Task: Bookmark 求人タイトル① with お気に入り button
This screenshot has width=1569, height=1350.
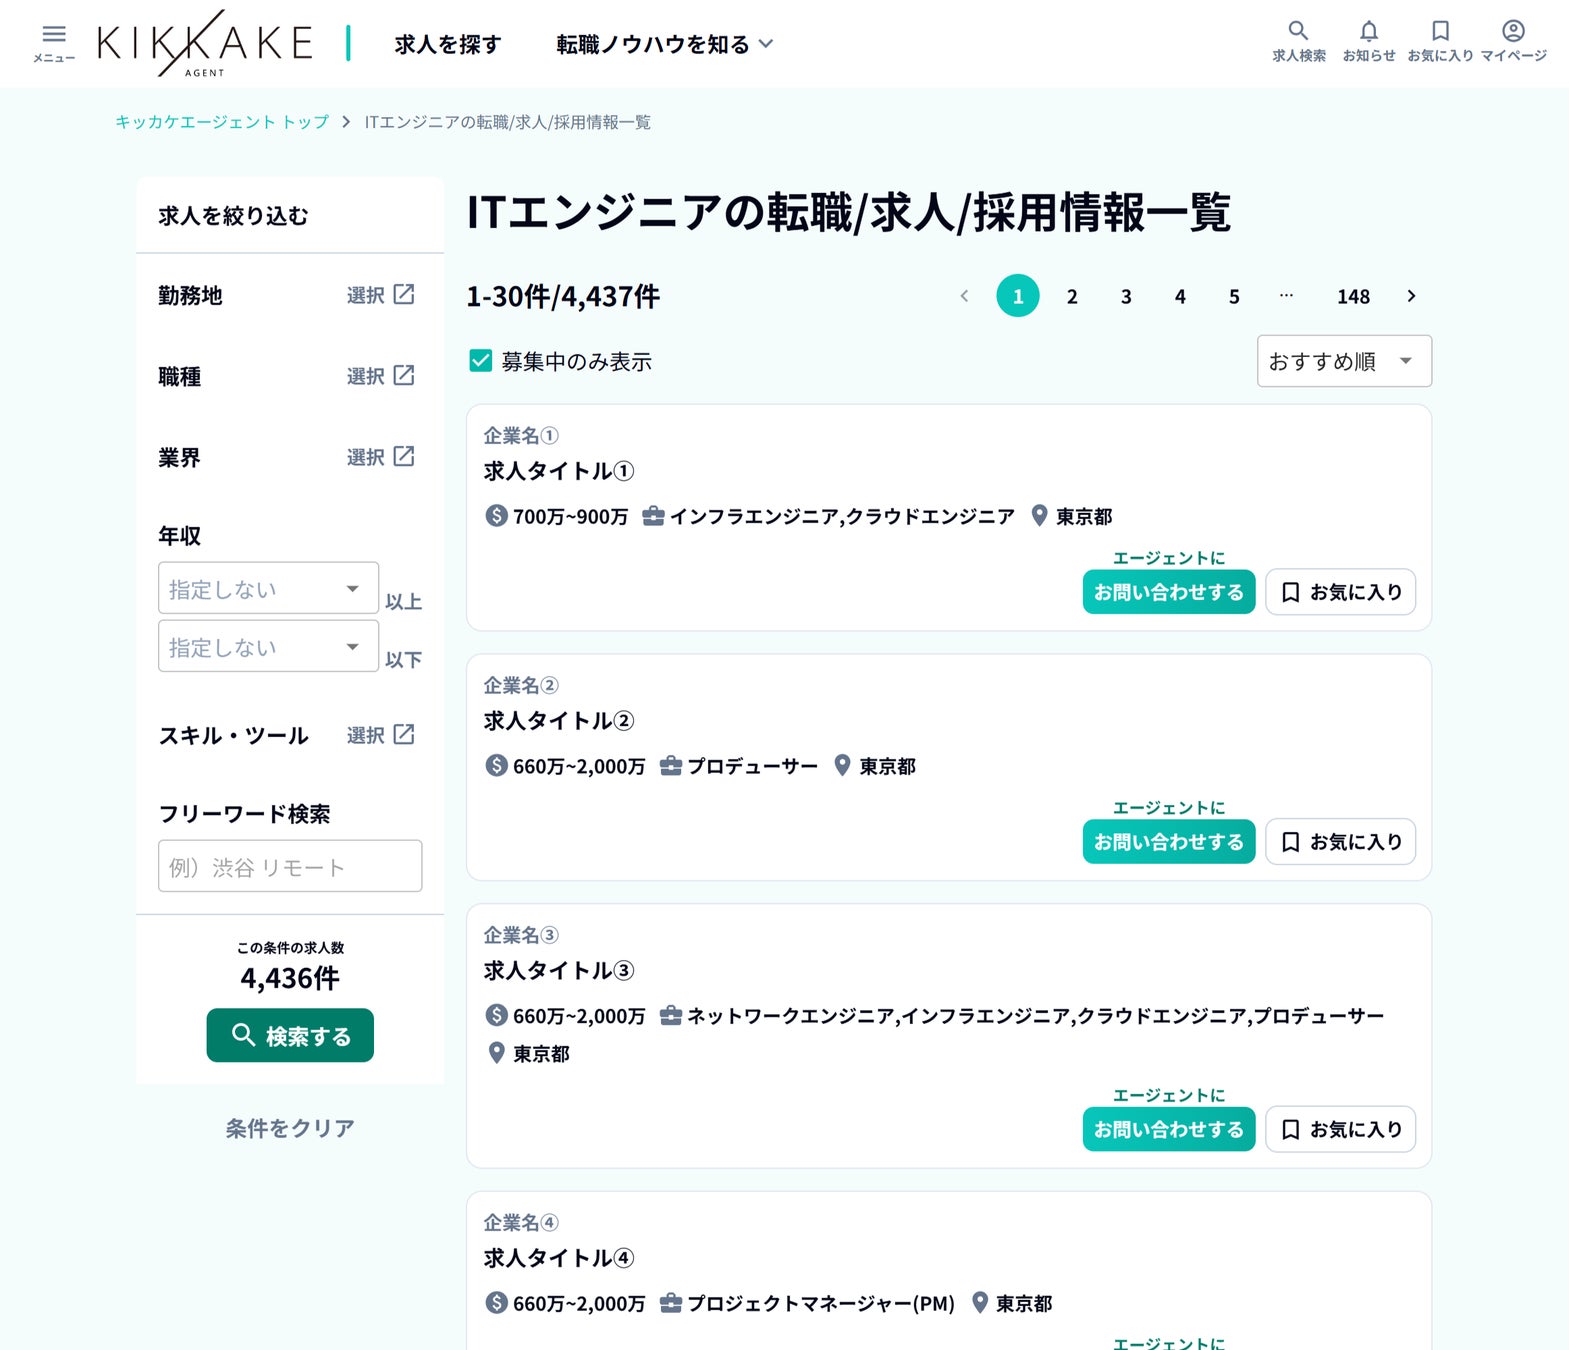Action: tap(1340, 592)
